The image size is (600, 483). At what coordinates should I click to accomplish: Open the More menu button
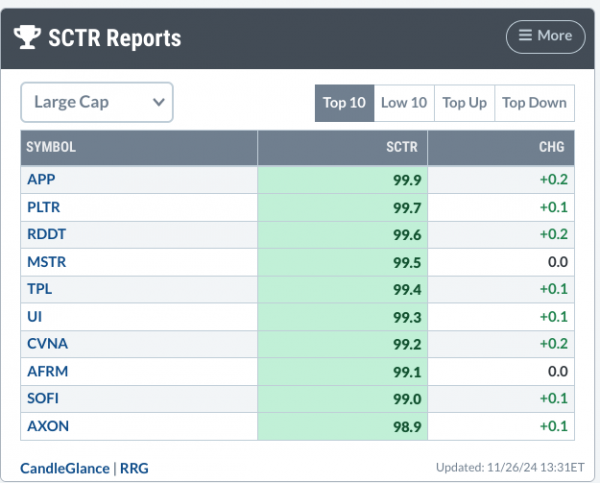click(x=545, y=37)
